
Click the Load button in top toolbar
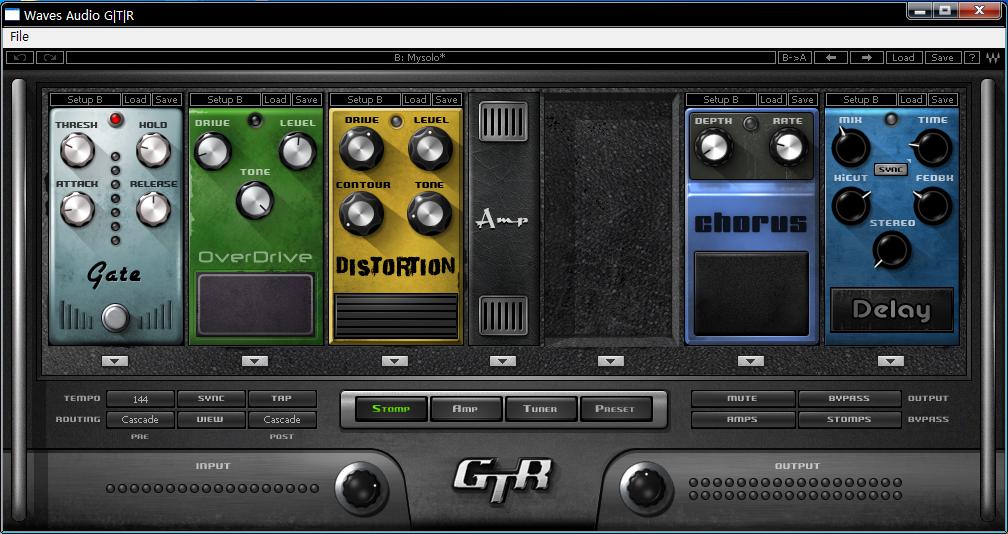pyautogui.click(x=903, y=58)
